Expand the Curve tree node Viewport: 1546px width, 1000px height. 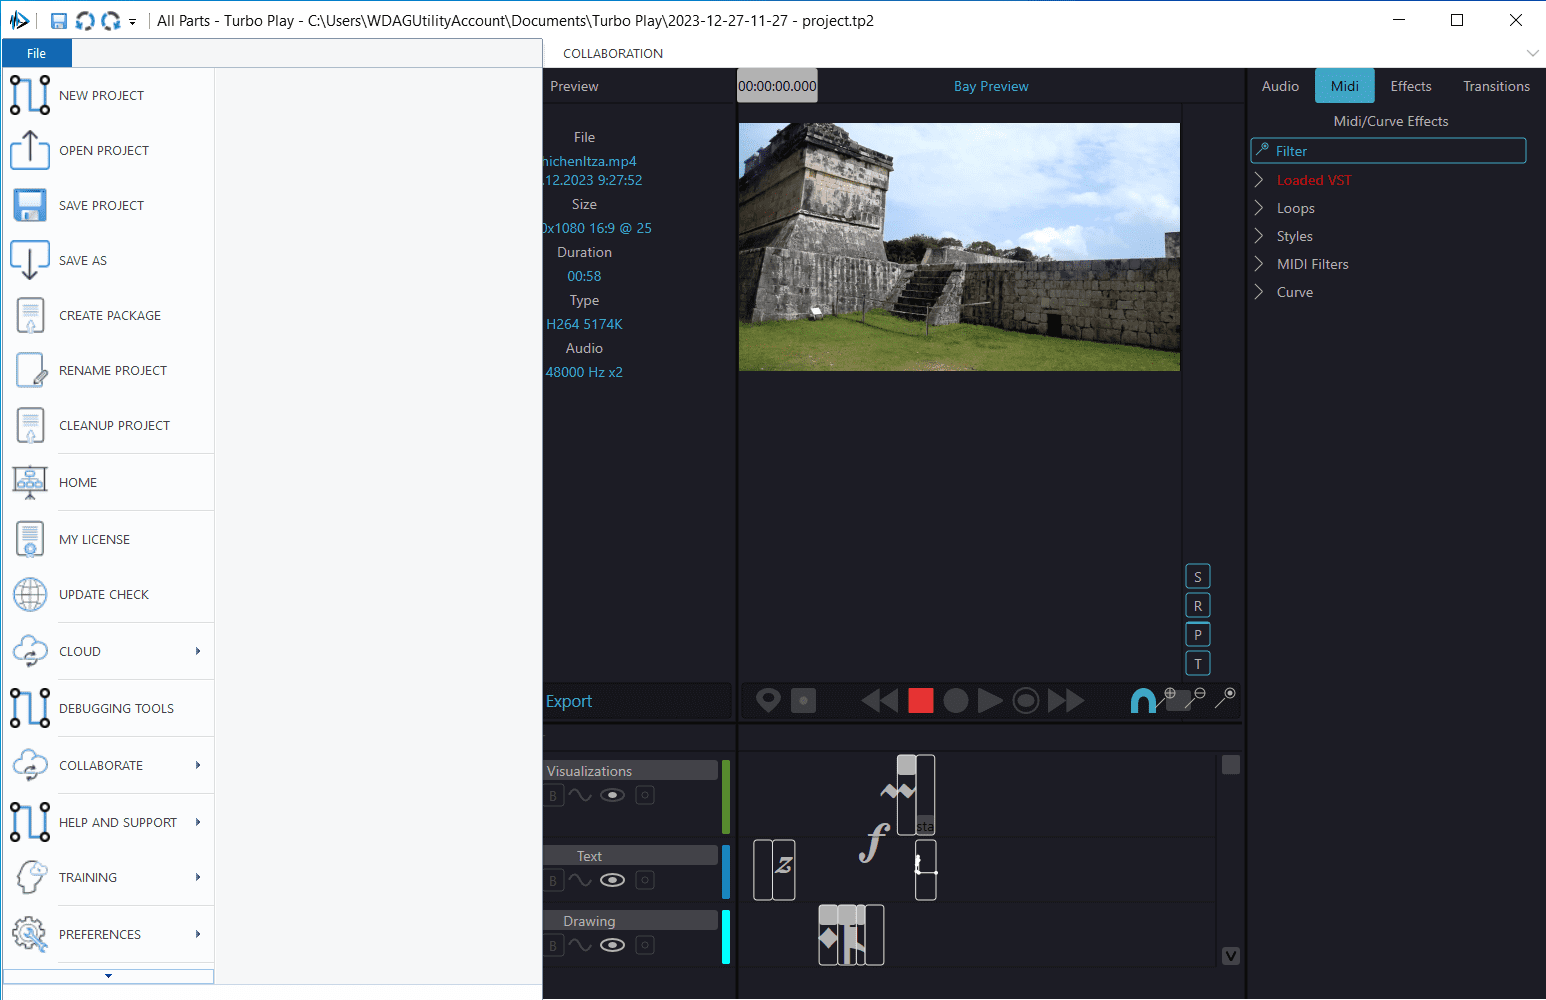pos(1259,292)
